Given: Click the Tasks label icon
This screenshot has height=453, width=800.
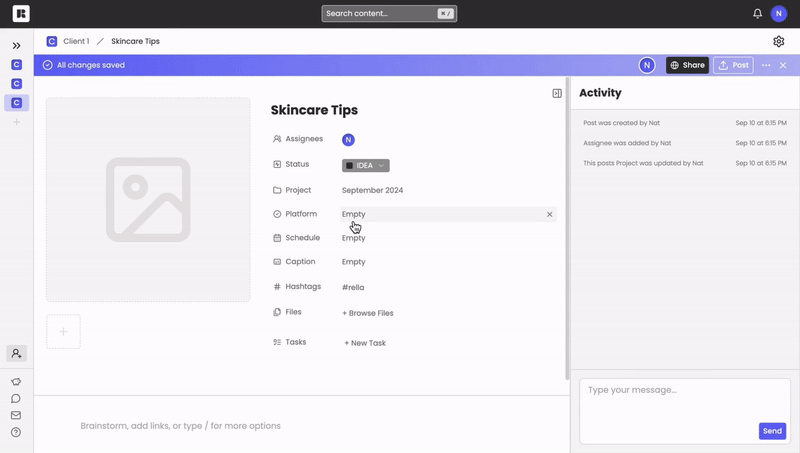Looking at the screenshot, I should [x=277, y=342].
